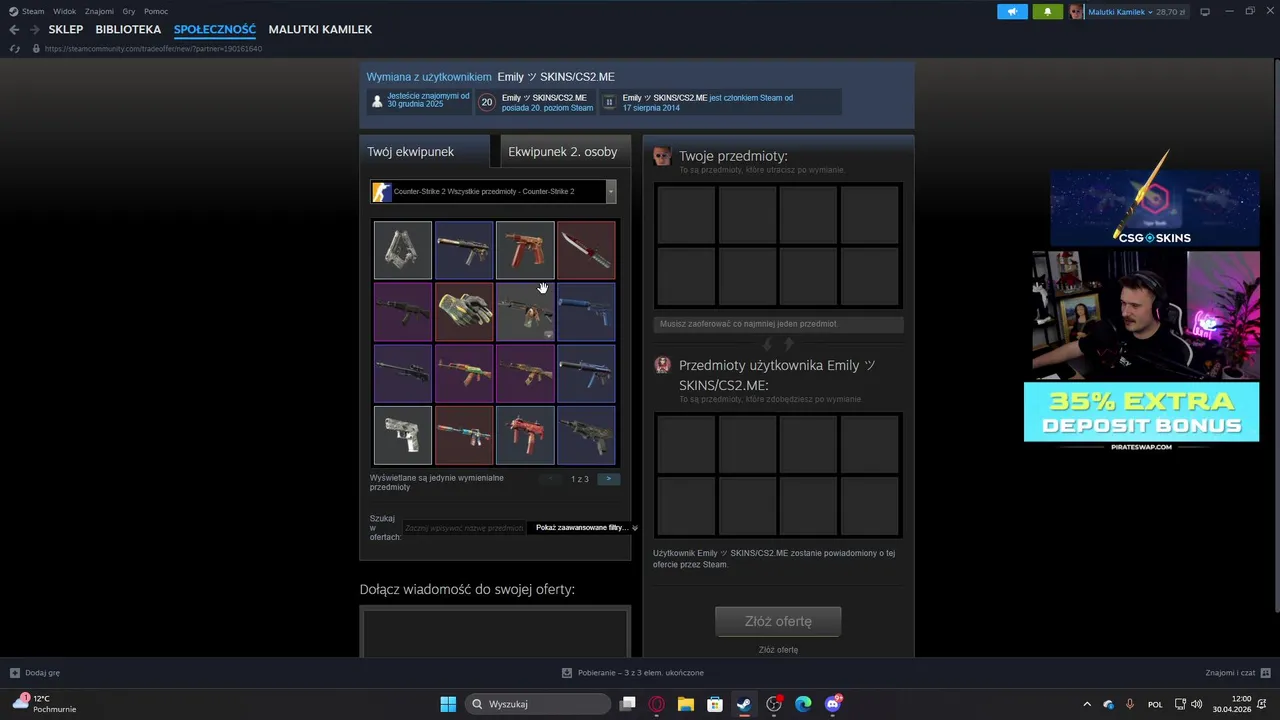This screenshot has height=720, width=1280.
Task: Open Microsoft Edge from the taskbar
Action: 803,704
